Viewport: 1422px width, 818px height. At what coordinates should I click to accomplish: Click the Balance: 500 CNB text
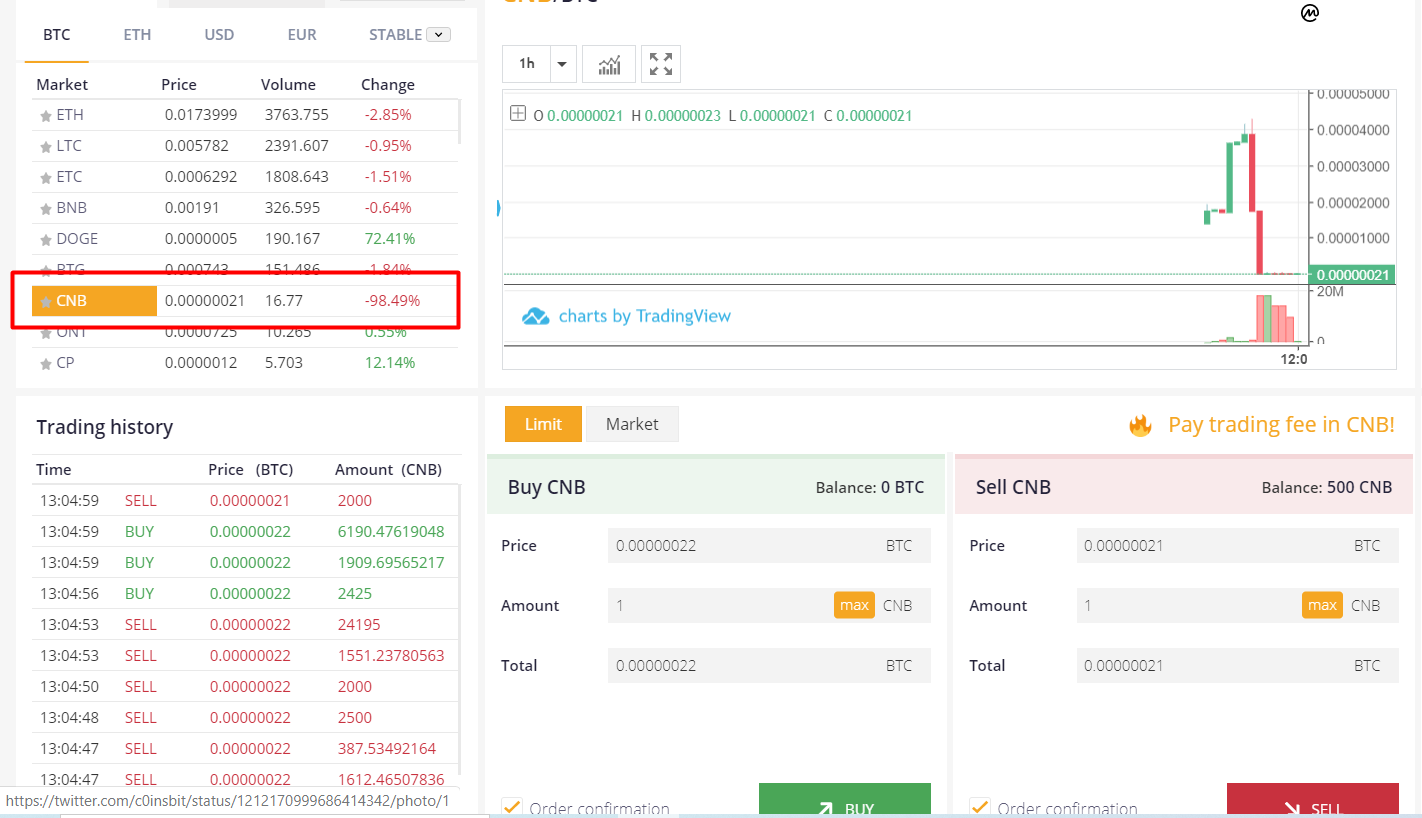point(1327,488)
